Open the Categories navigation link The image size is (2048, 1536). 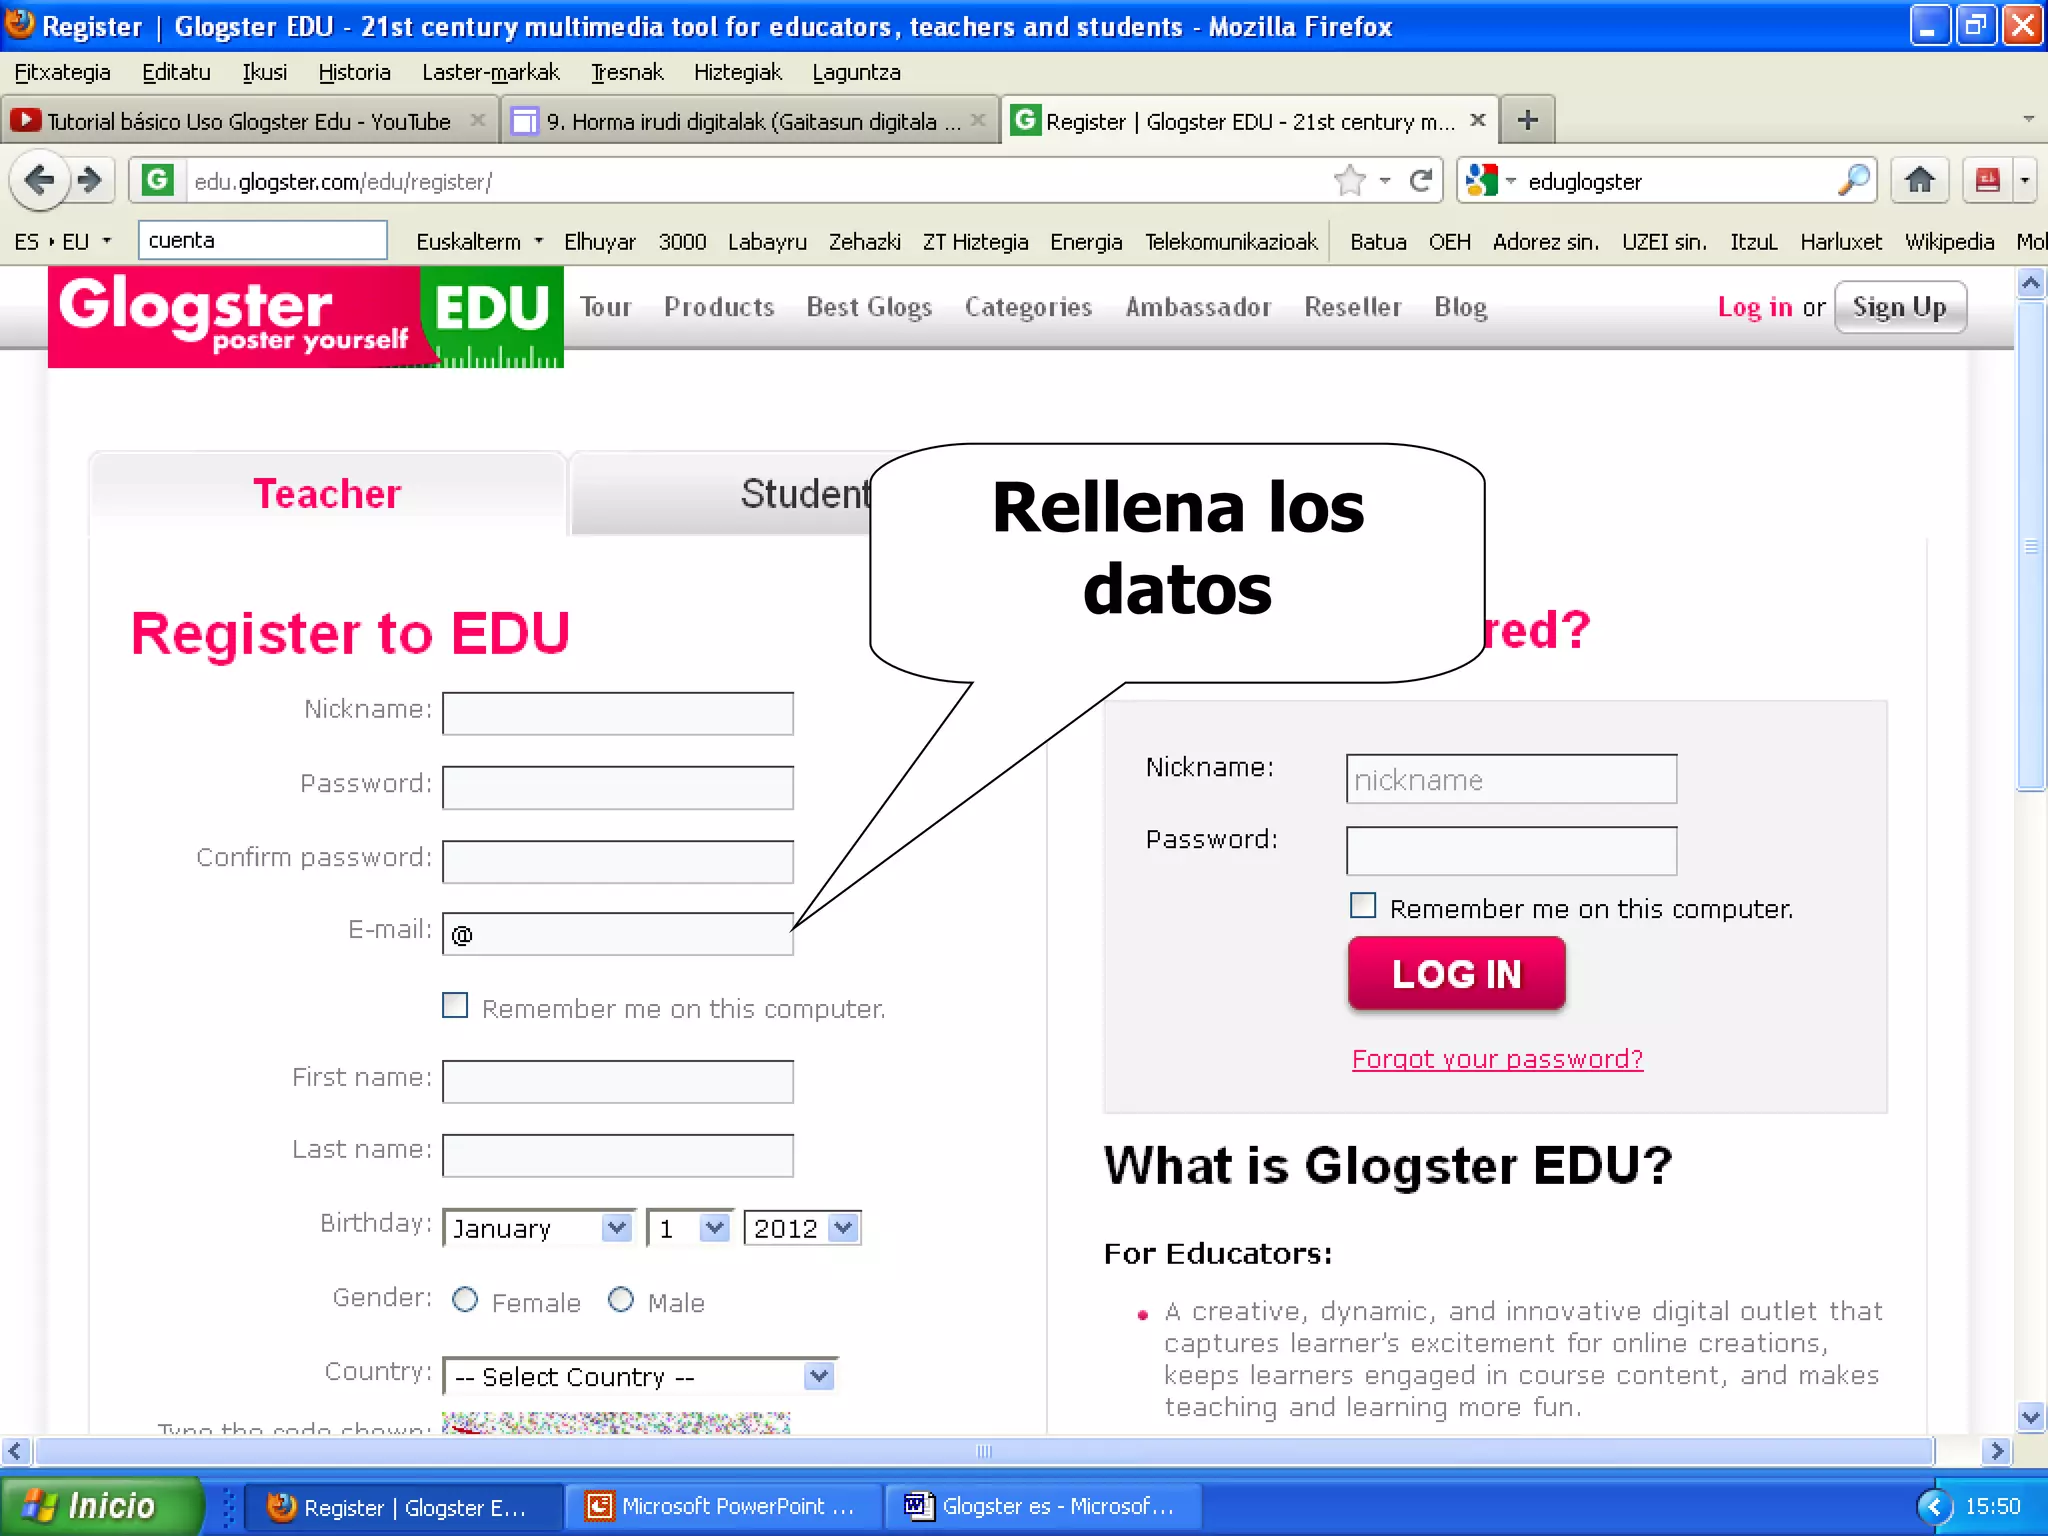[1028, 307]
